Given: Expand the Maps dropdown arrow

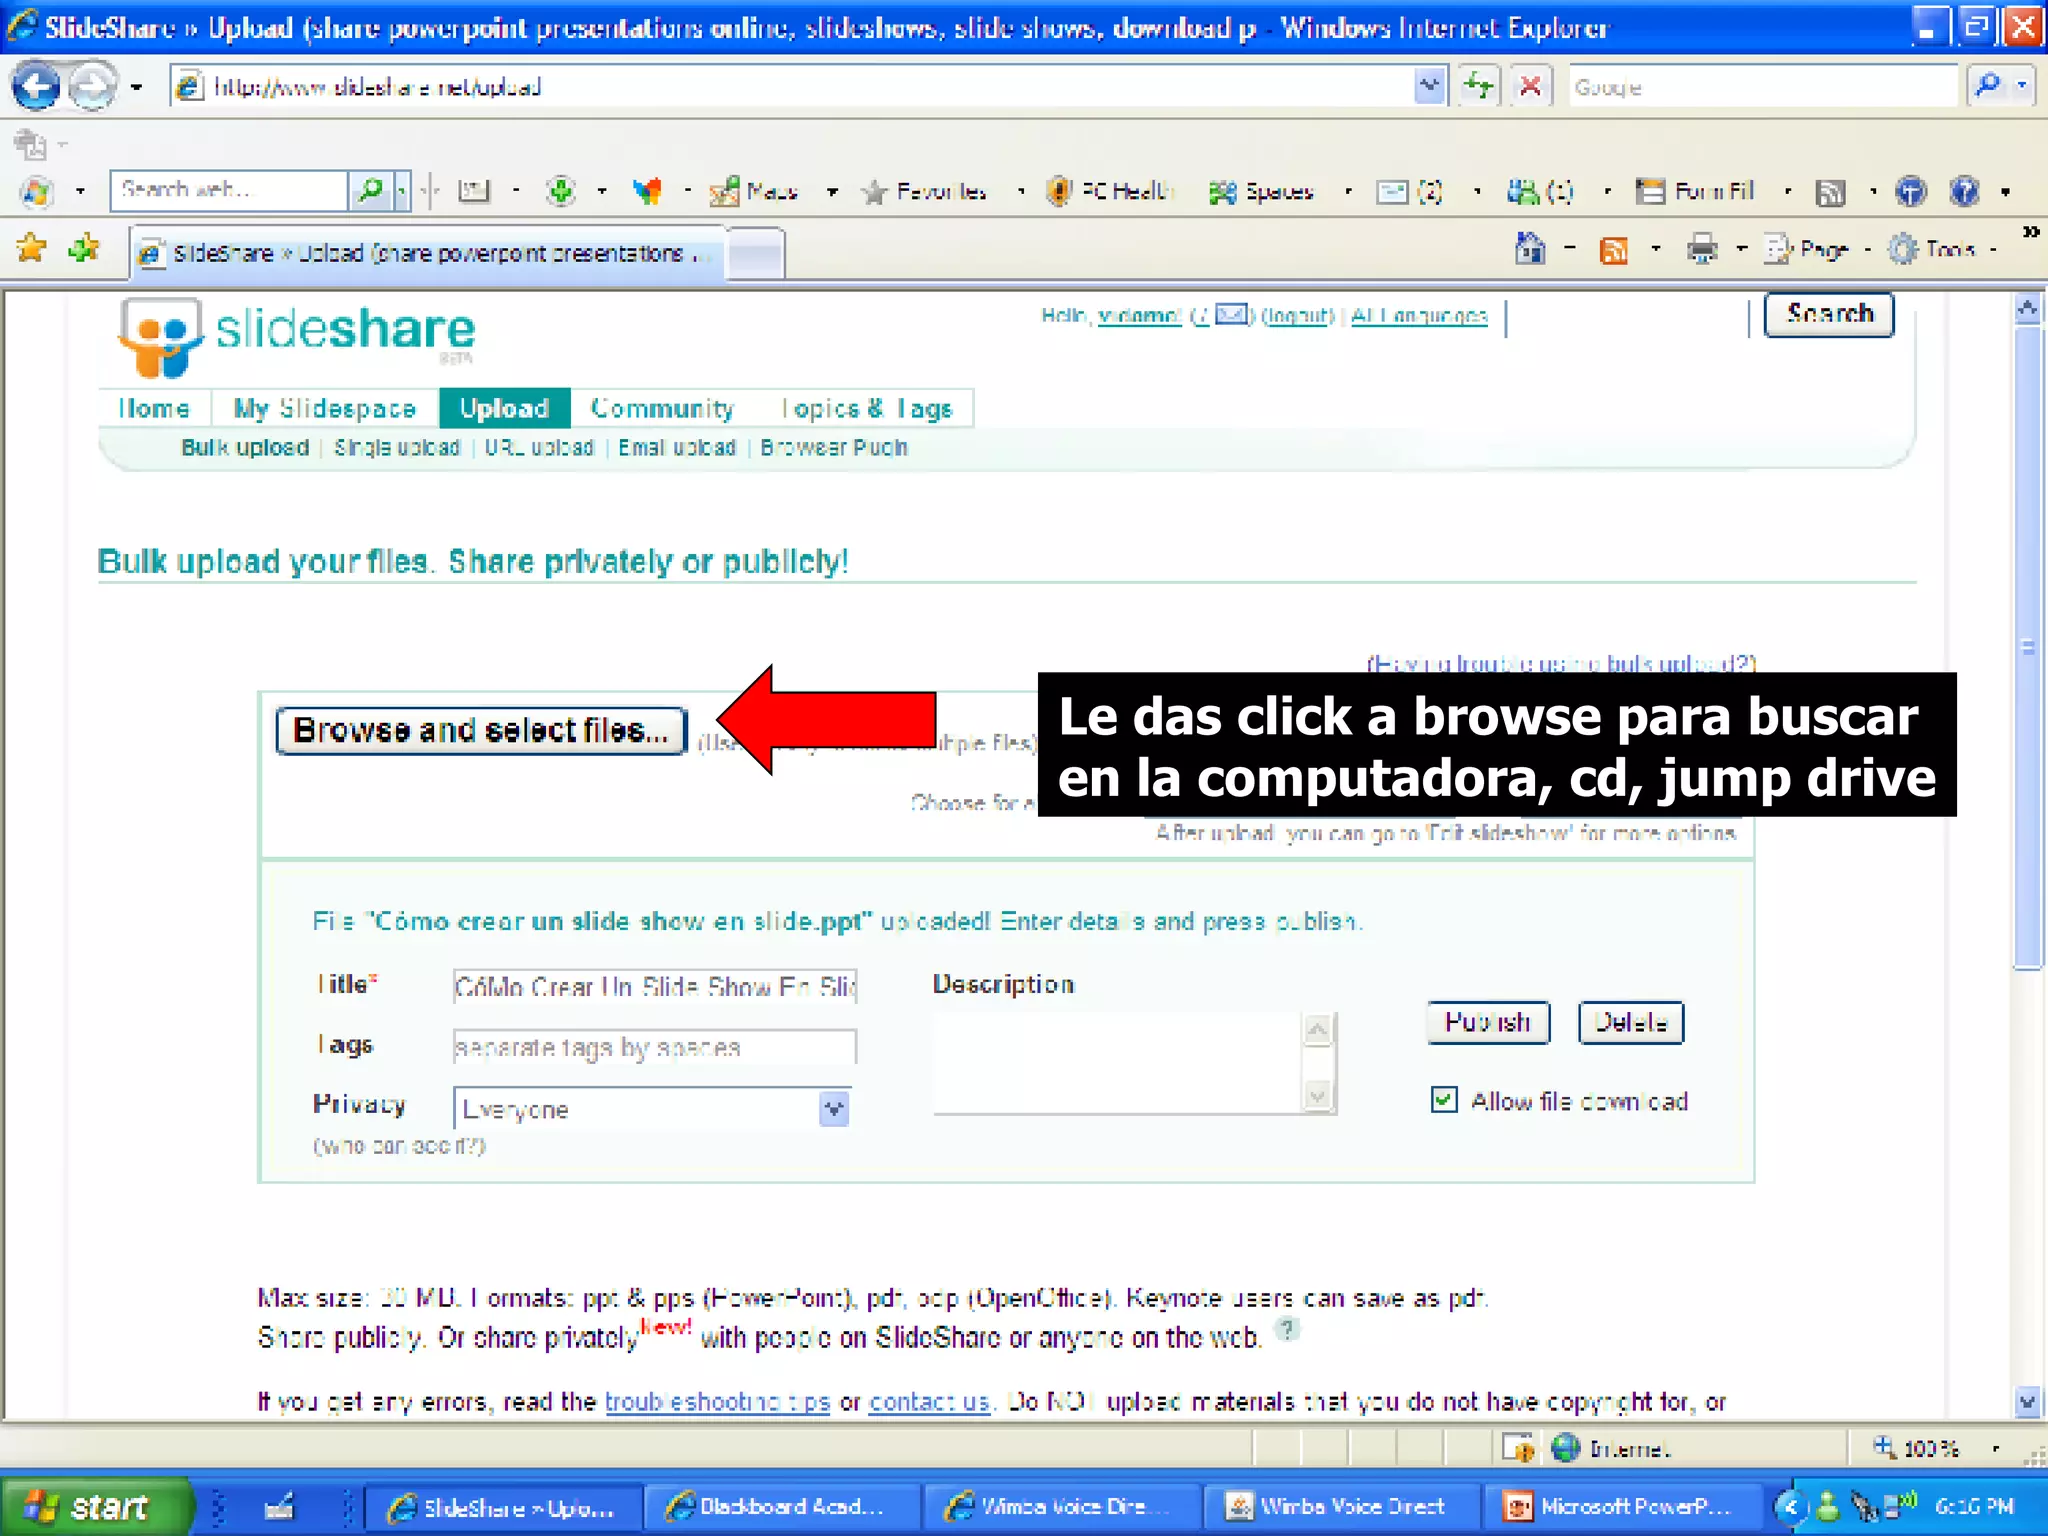Looking at the screenshot, I should (832, 192).
